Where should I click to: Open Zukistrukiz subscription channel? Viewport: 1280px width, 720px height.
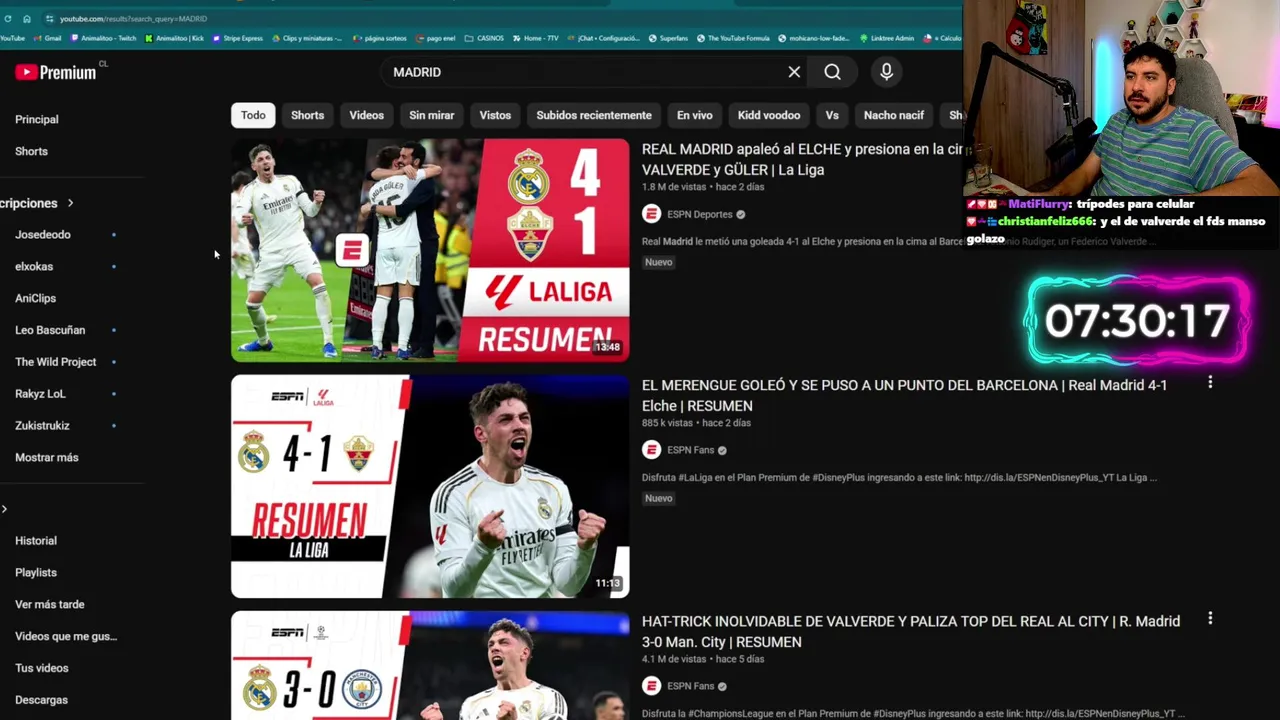[42, 426]
